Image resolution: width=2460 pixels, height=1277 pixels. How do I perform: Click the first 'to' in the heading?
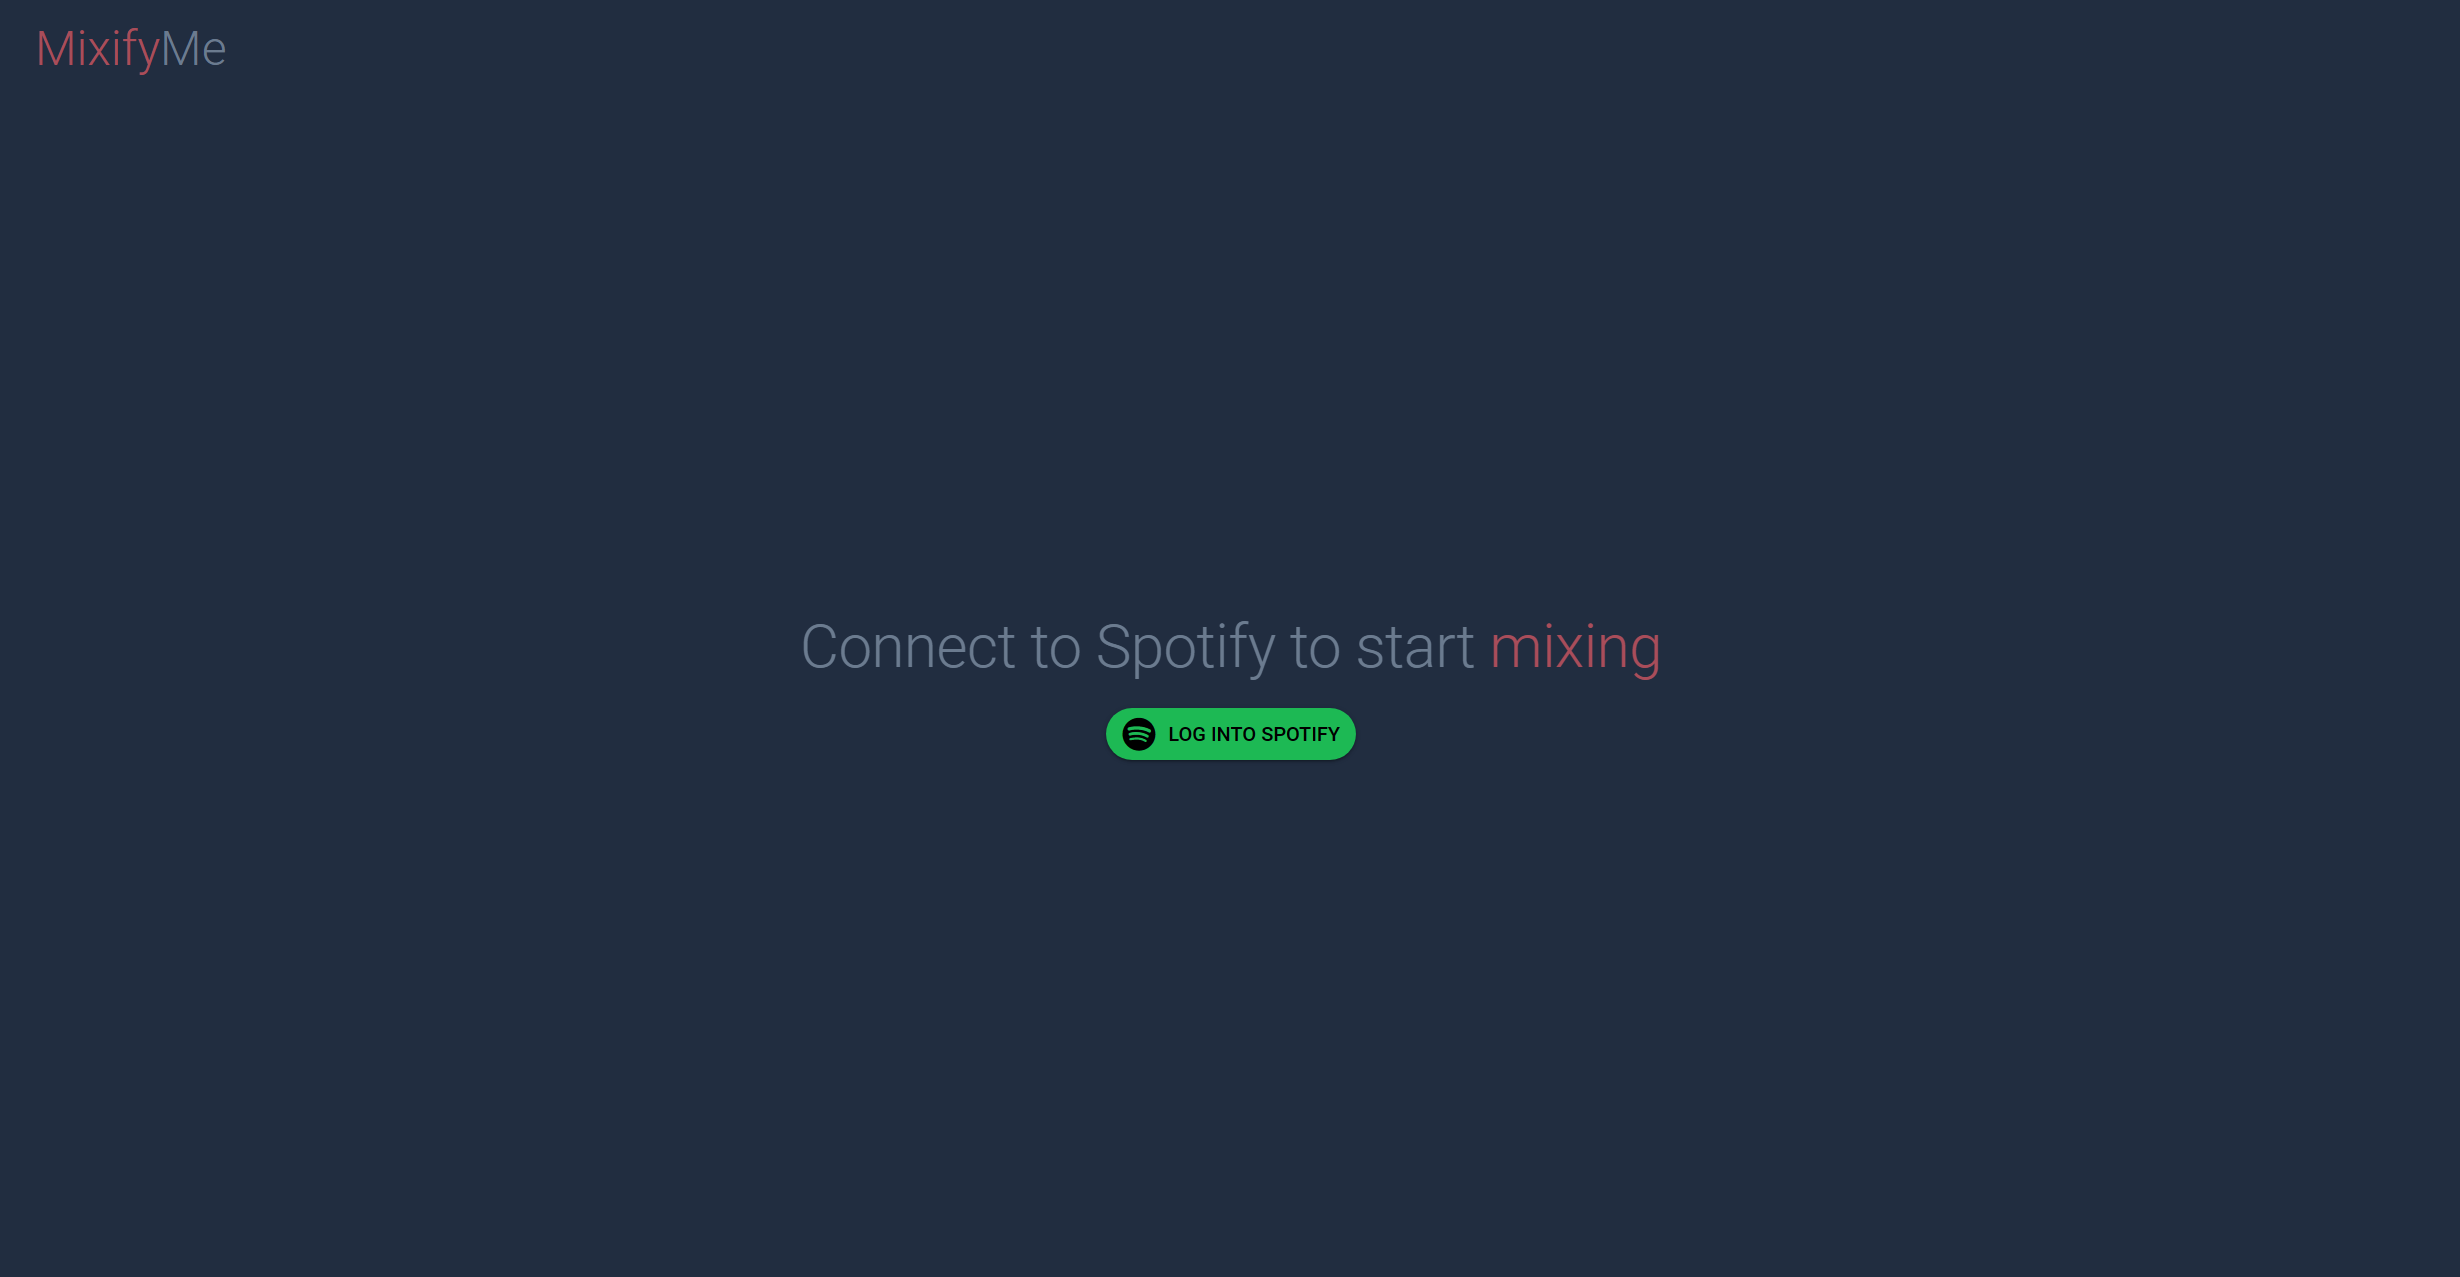coord(1056,648)
